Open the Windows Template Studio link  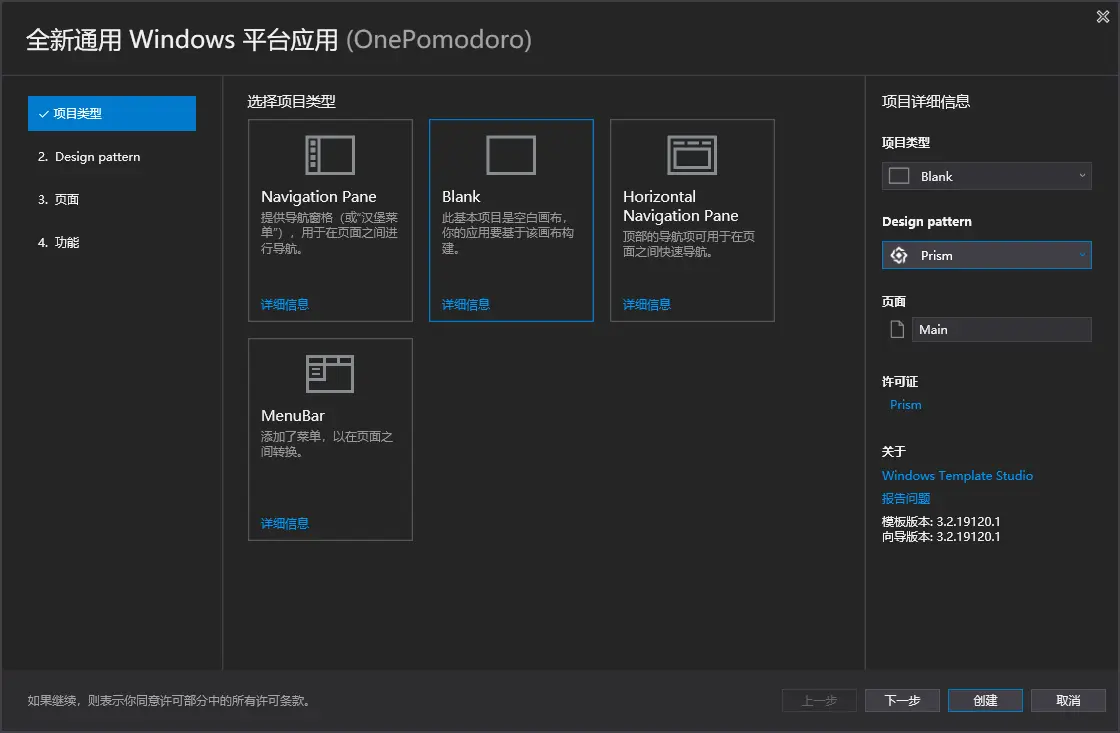coord(957,475)
